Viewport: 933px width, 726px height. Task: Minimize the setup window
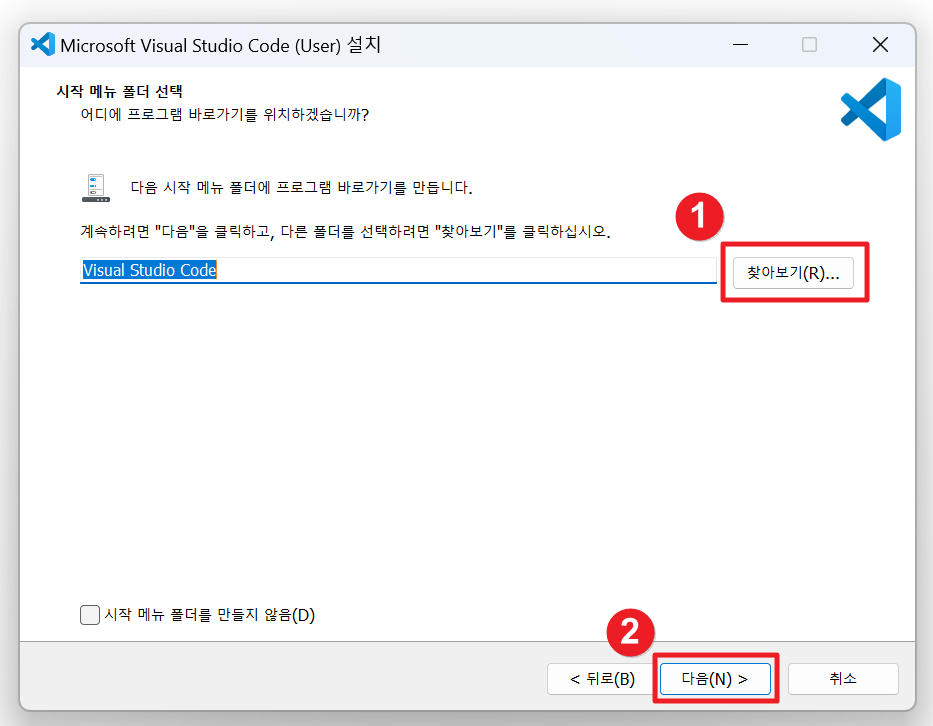pos(740,45)
